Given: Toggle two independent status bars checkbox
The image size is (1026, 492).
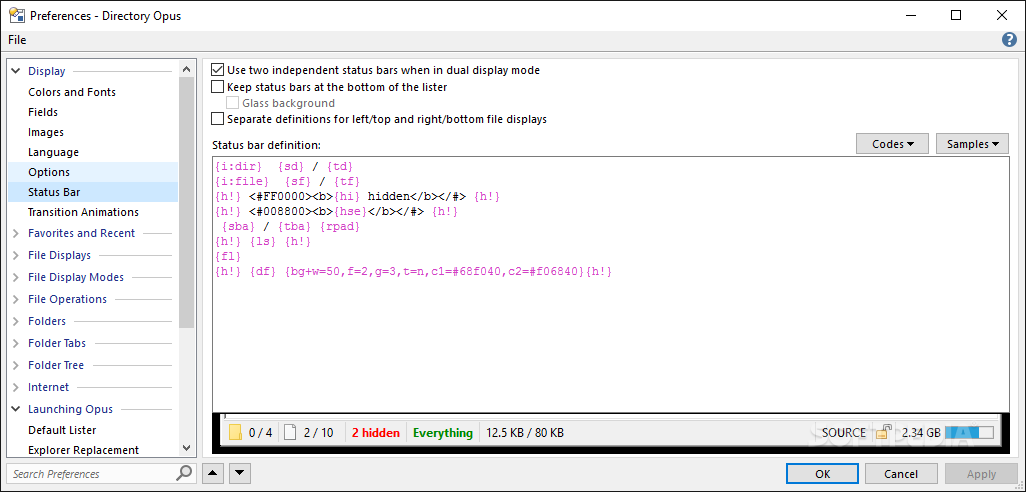Looking at the screenshot, I should point(217,70).
